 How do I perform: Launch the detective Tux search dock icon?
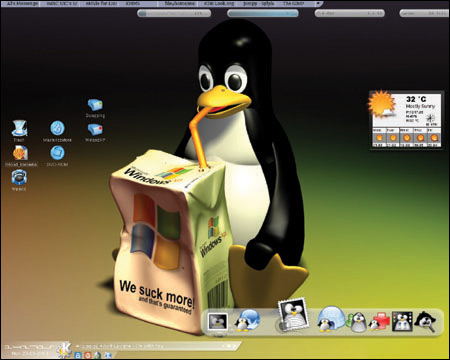(x=425, y=321)
